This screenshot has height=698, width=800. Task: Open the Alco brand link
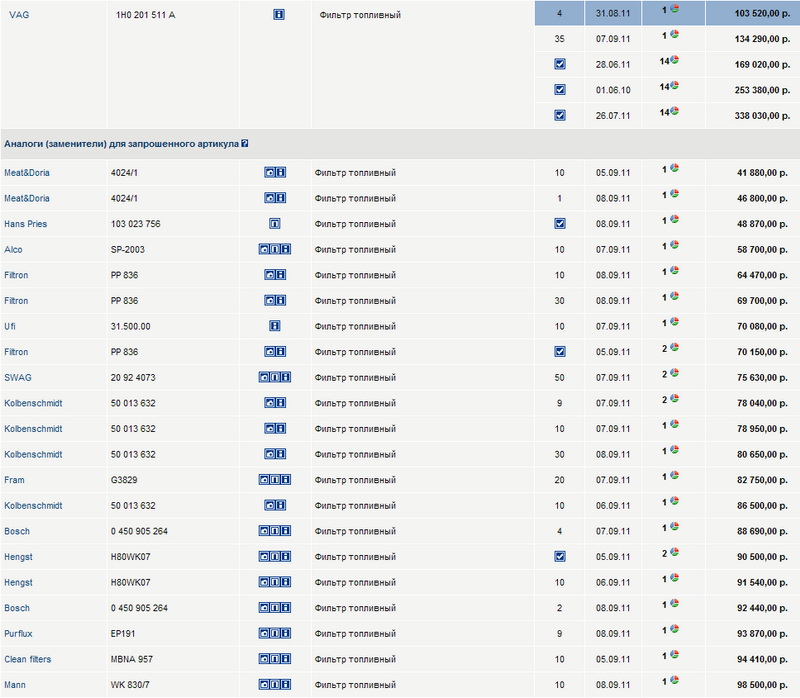[x=13, y=250]
